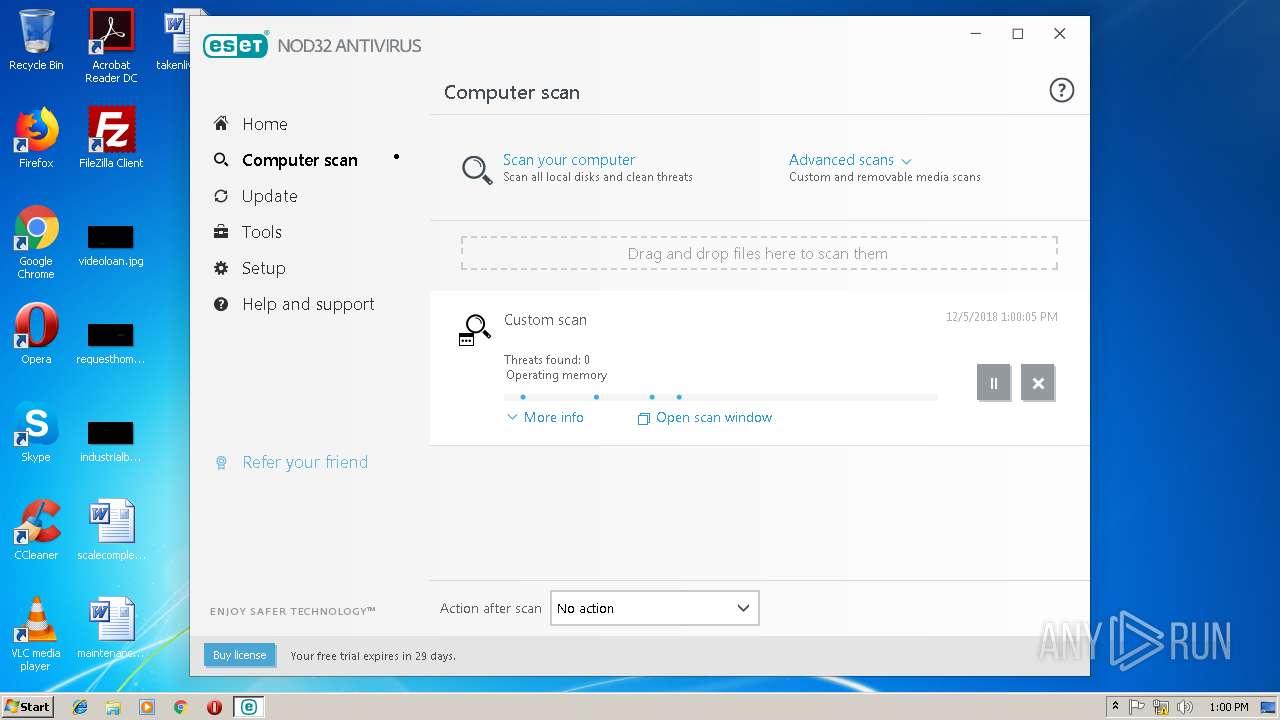Click the taskbar clock showing 1:00 PM
This screenshot has width=1280, height=720.
(1228, 707)
